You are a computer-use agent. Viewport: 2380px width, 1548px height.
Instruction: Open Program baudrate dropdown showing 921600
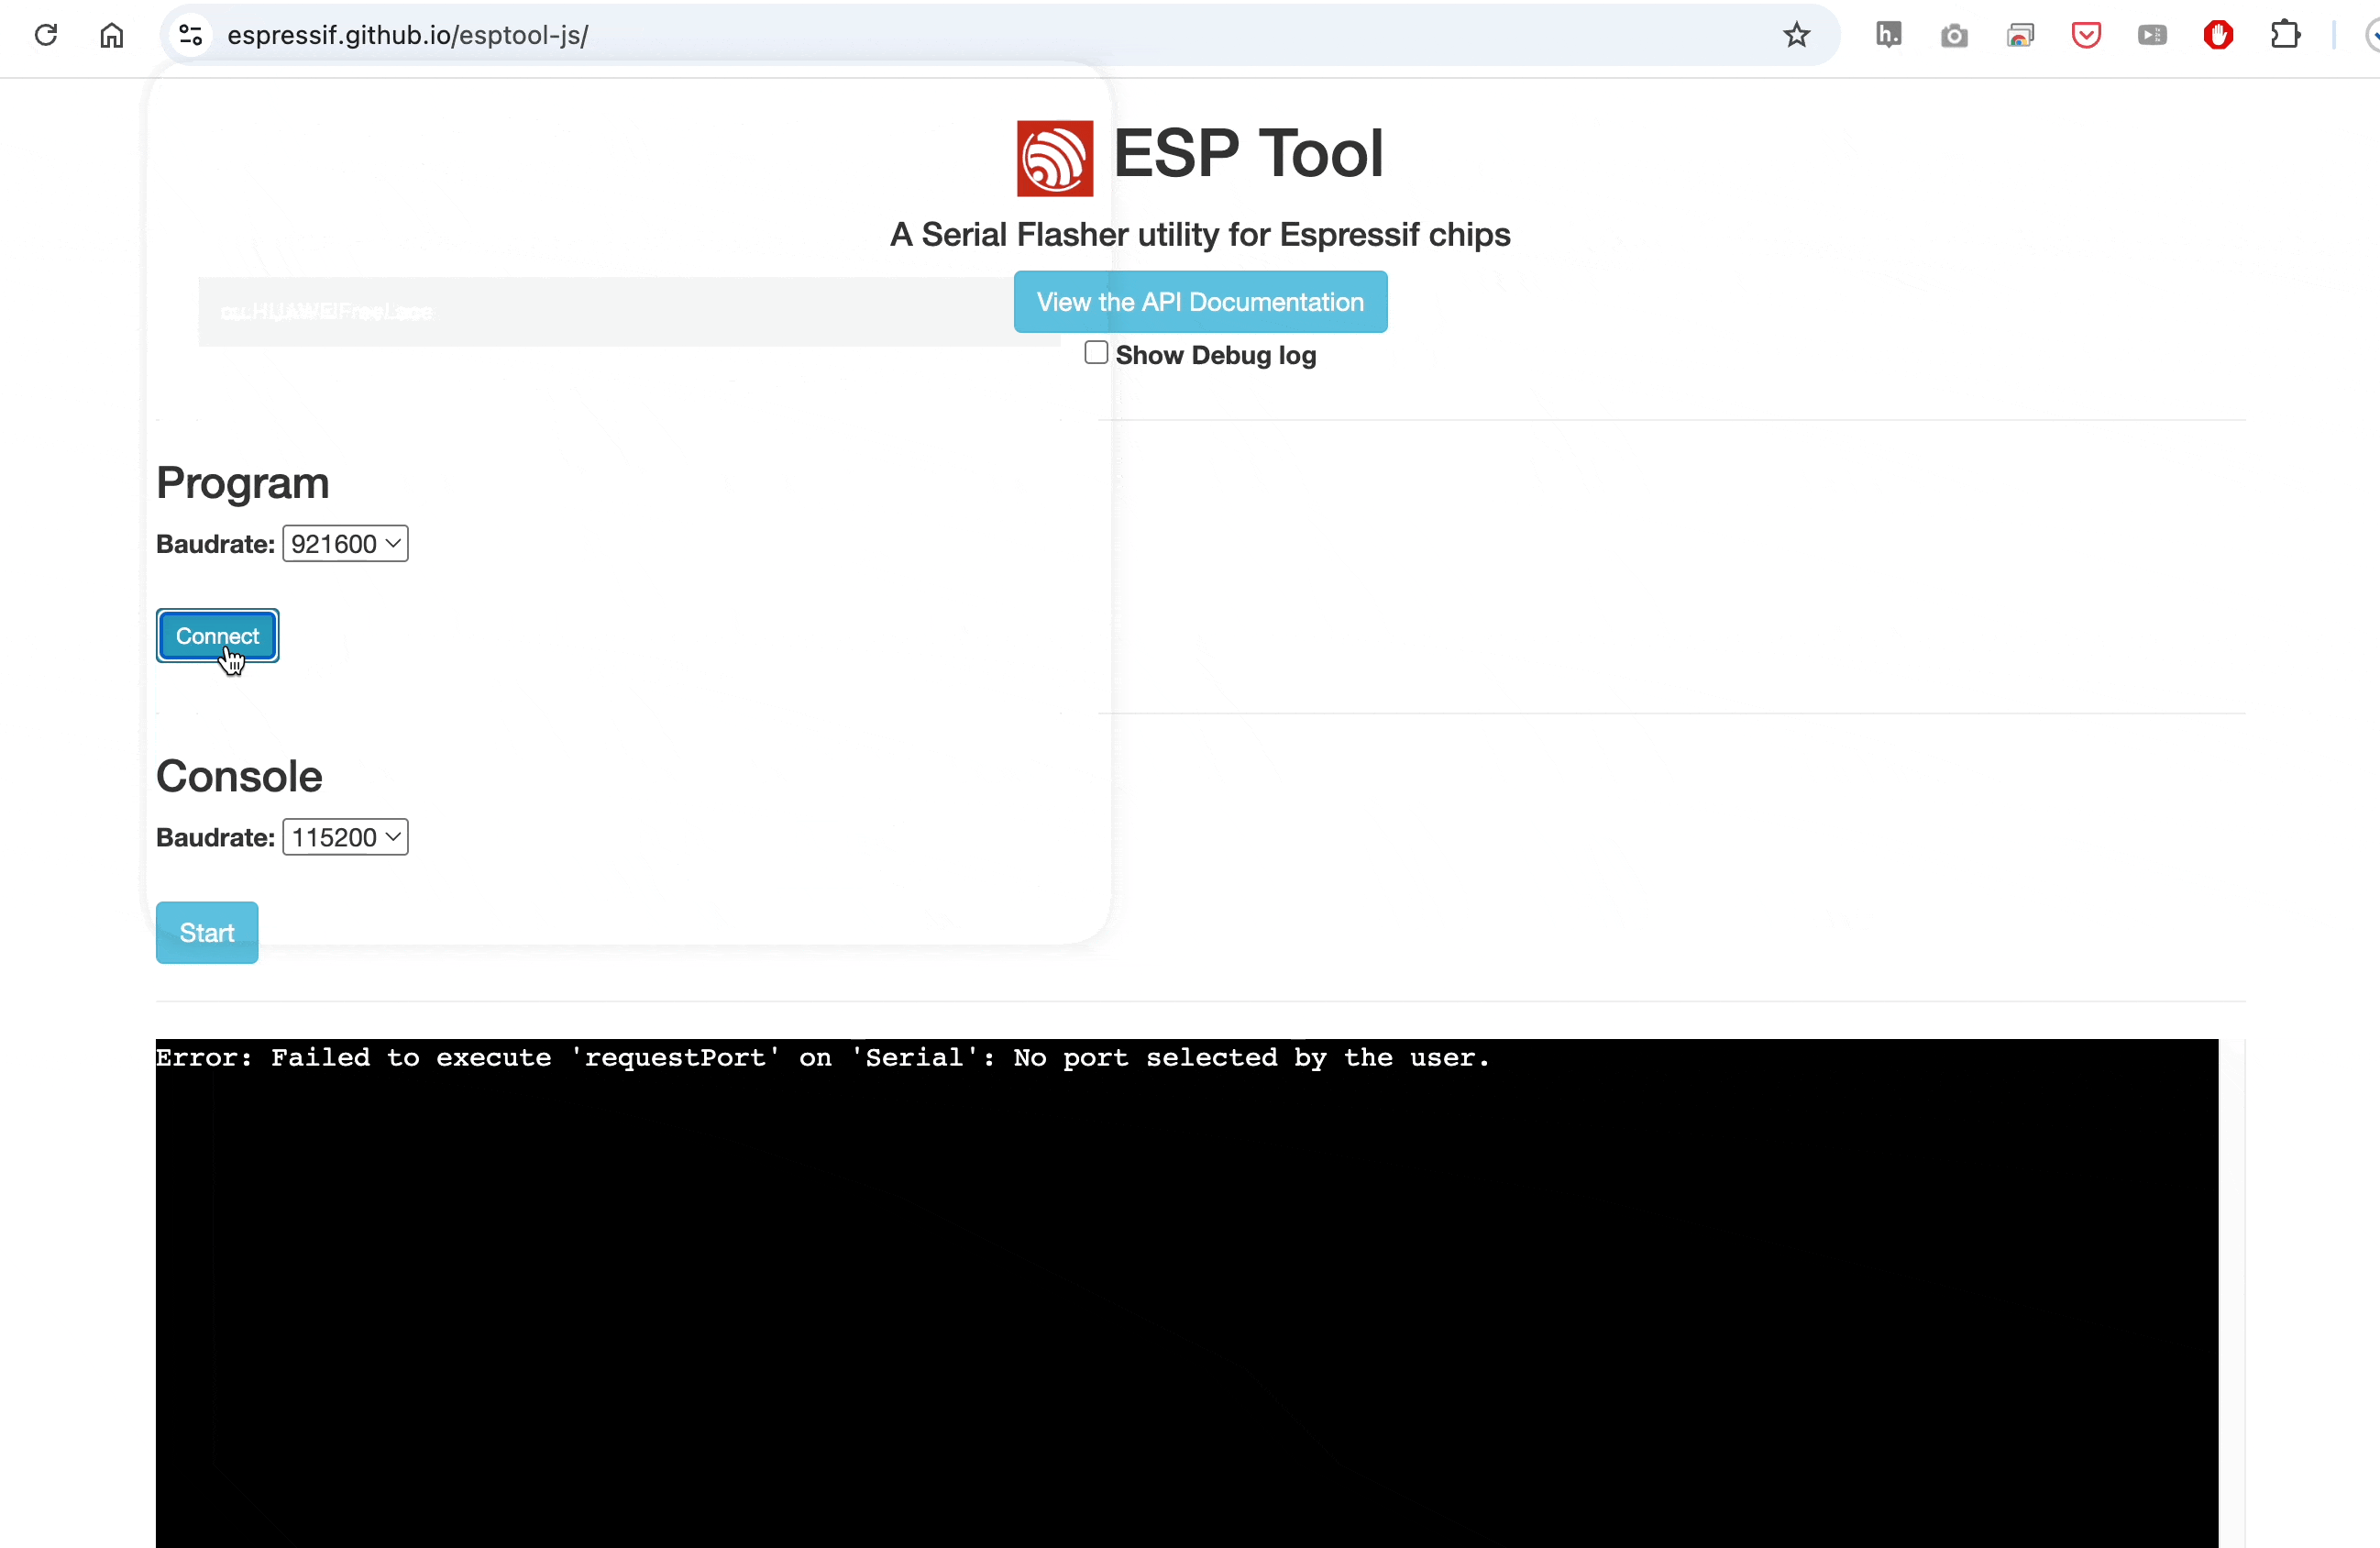(345, 544)
